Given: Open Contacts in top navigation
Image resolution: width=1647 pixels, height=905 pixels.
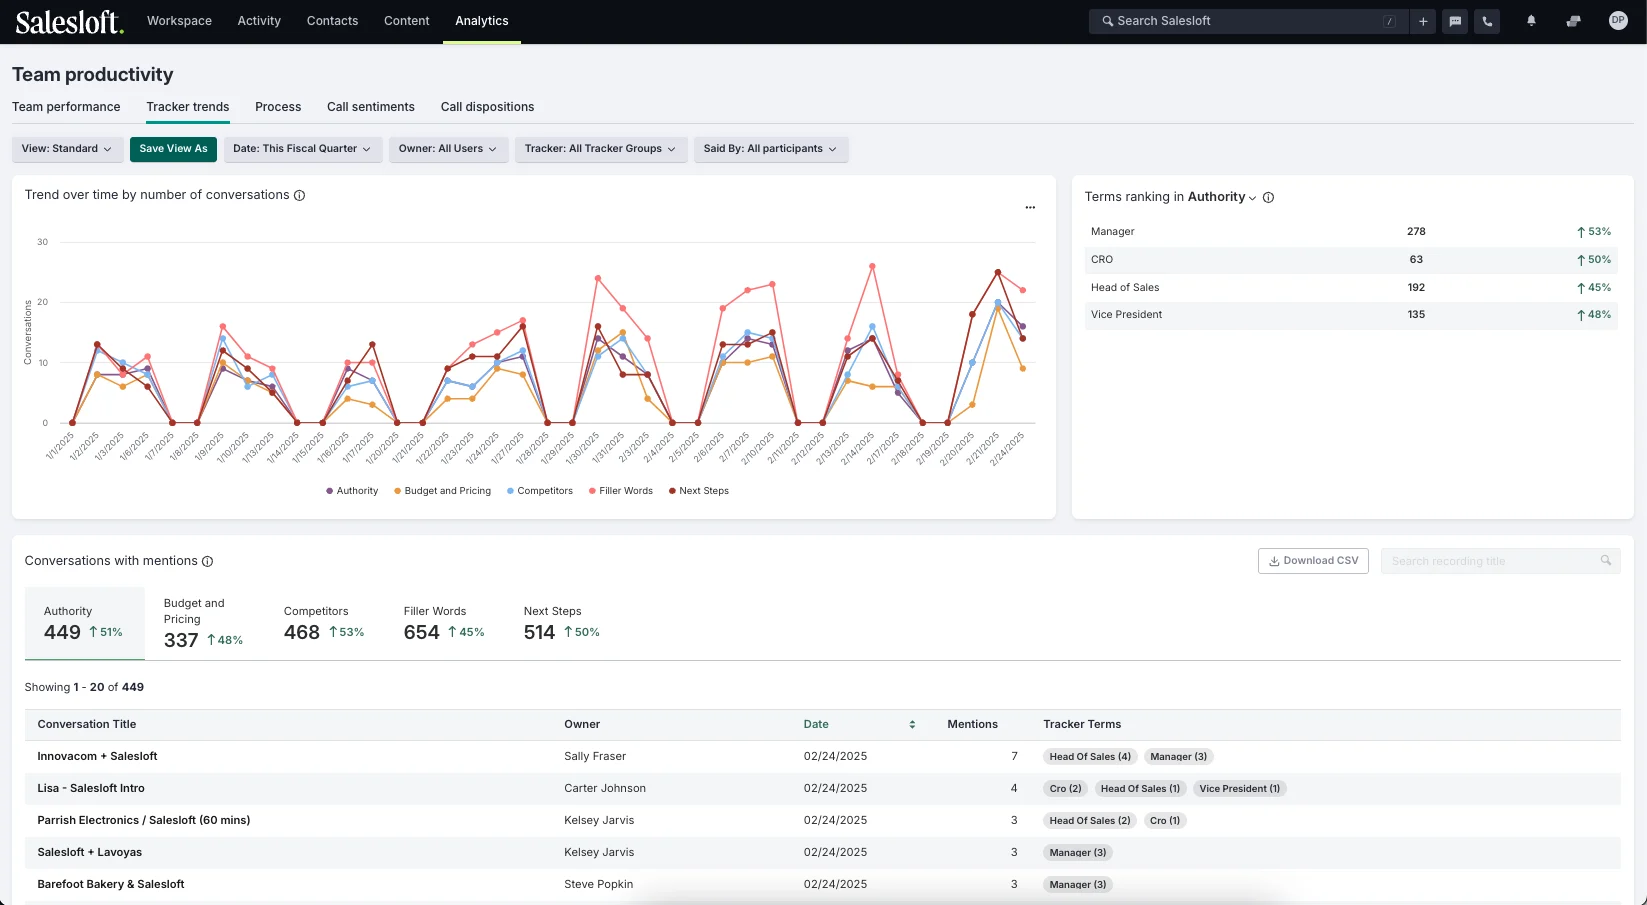Looking at the screenshot, I should 332,21.
